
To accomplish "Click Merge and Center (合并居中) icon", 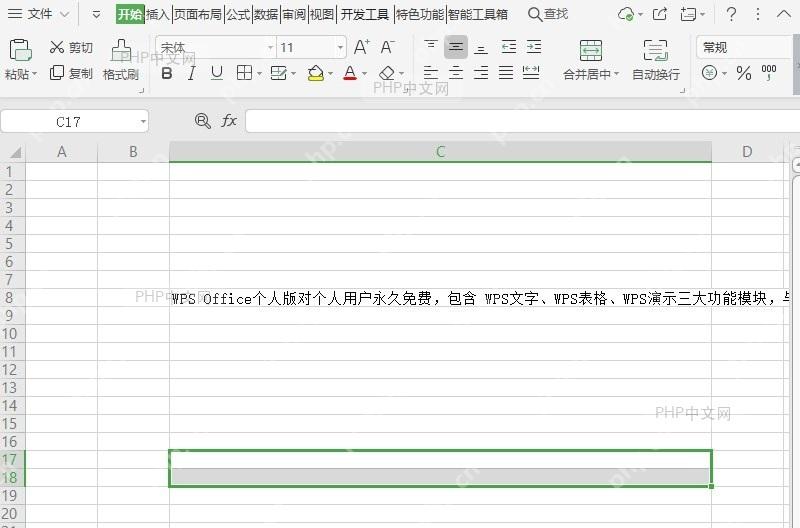I will tap(591, 51).
